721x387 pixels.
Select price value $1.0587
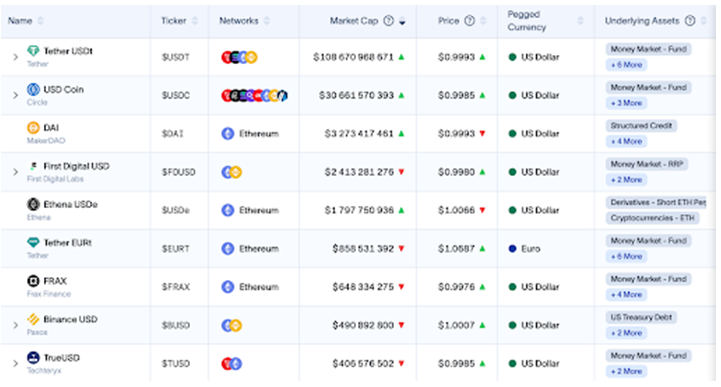click(457, 249)
